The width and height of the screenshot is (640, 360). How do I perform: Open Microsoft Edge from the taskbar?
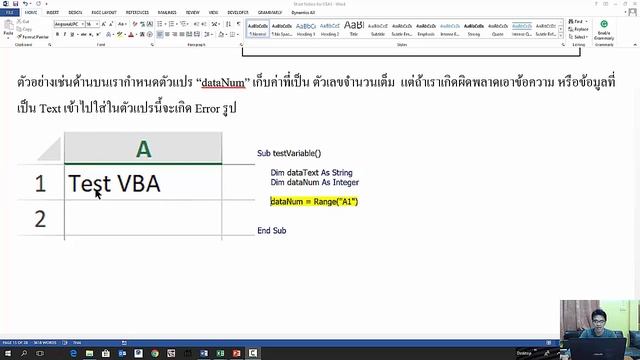[x=73, y=353]
